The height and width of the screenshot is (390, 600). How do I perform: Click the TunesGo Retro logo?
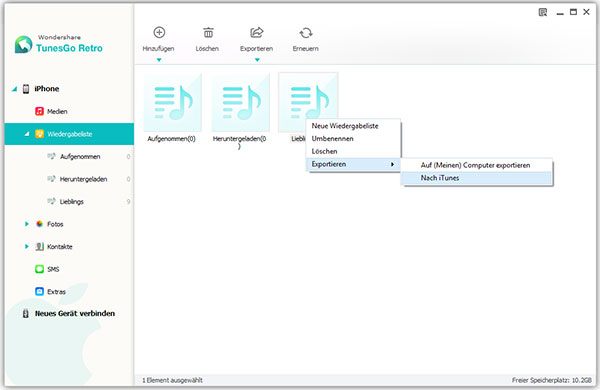pyautogui.click(x=59, y=44)
